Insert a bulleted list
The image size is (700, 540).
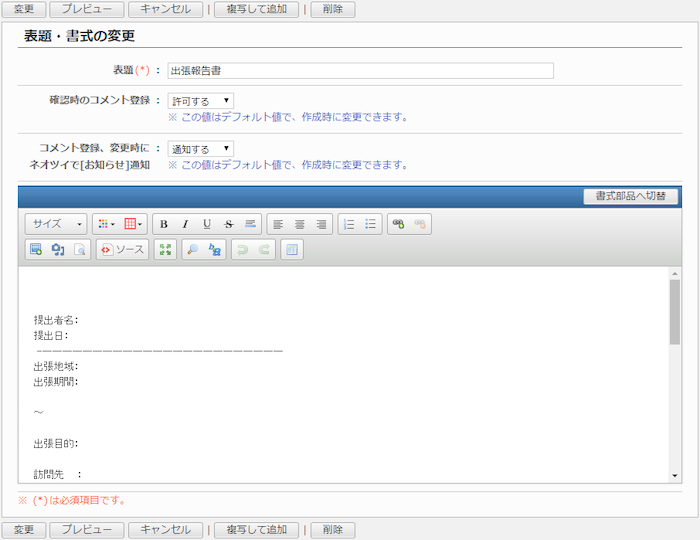(x=371, y=224)
